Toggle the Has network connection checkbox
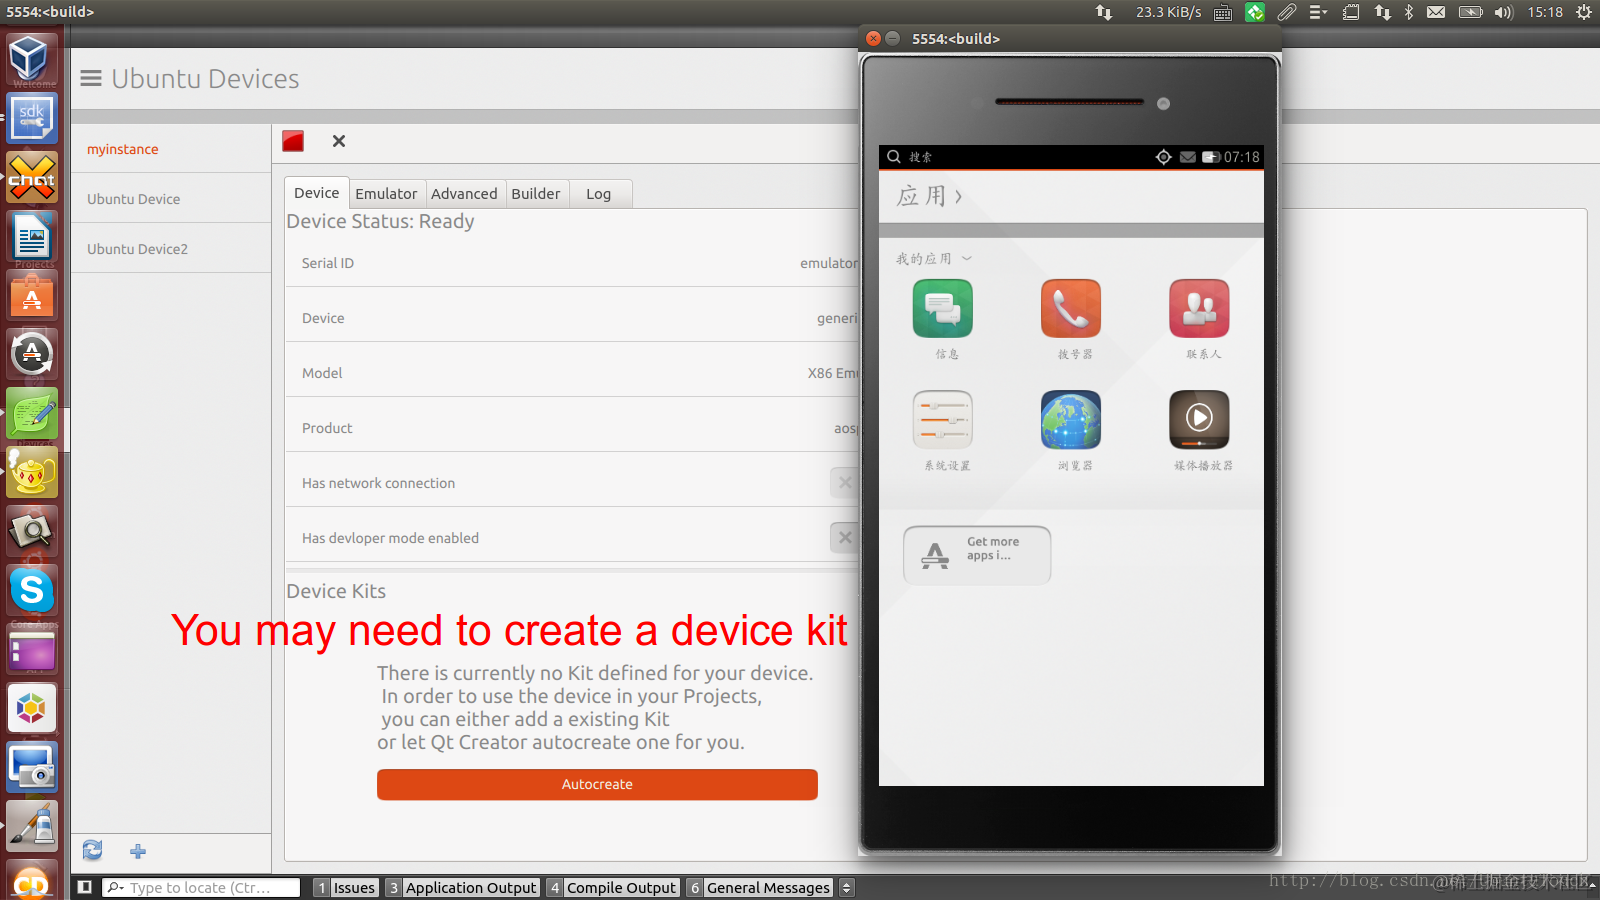Viewport: 1600px width, 900px height. click(x=845, y=482)
